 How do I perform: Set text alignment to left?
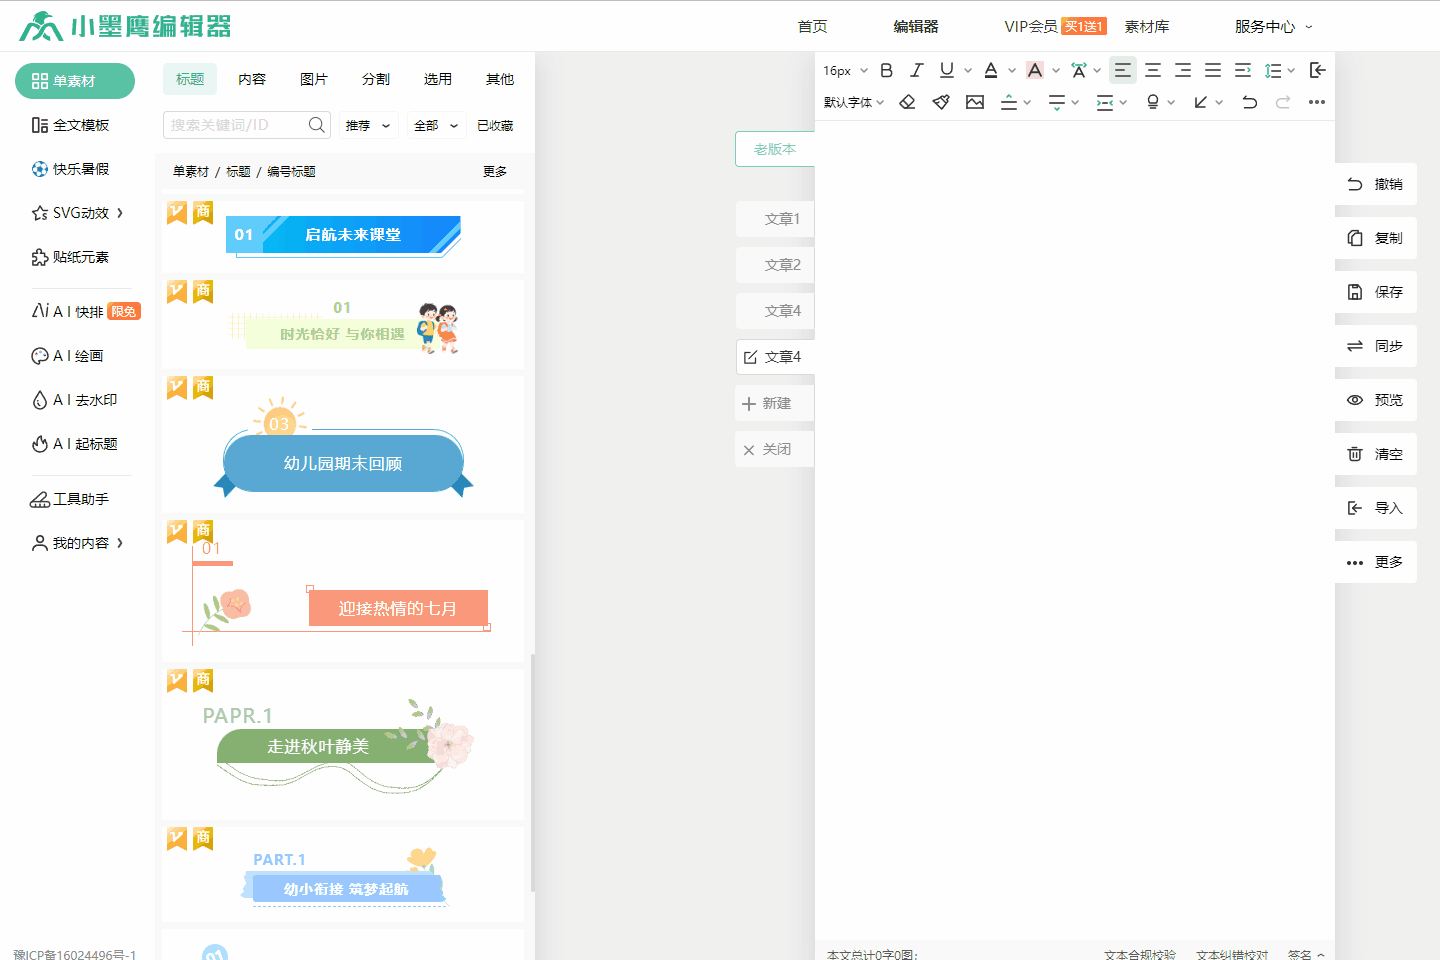(1123, 70)
